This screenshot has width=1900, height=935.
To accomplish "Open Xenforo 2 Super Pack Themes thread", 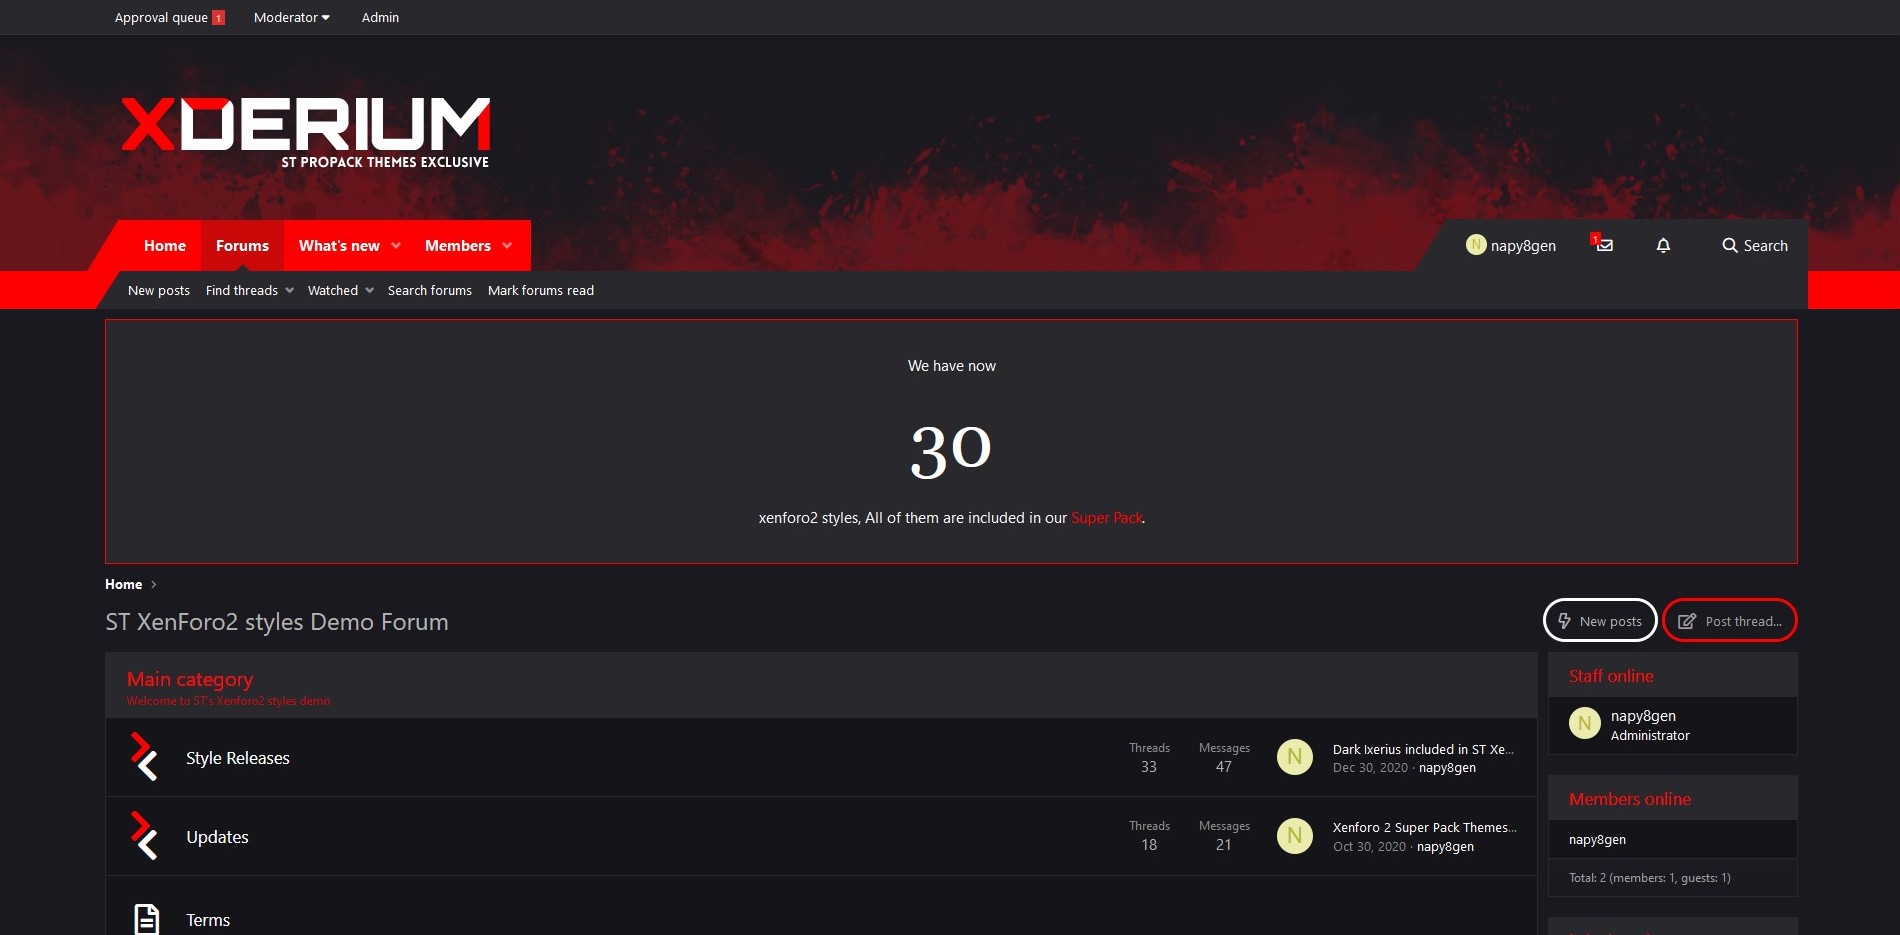I will point(1424,827).
